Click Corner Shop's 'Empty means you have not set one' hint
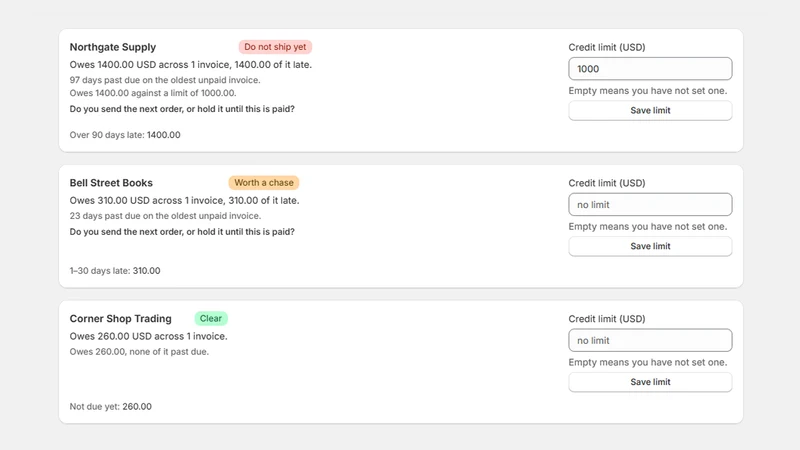The width and height of the screenshot is (800, 450). click(x=648, y=362)
